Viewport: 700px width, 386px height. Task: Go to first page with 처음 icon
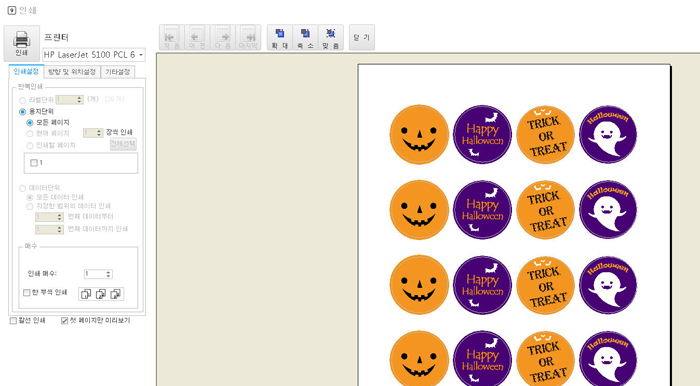click(x=171, y=37)
